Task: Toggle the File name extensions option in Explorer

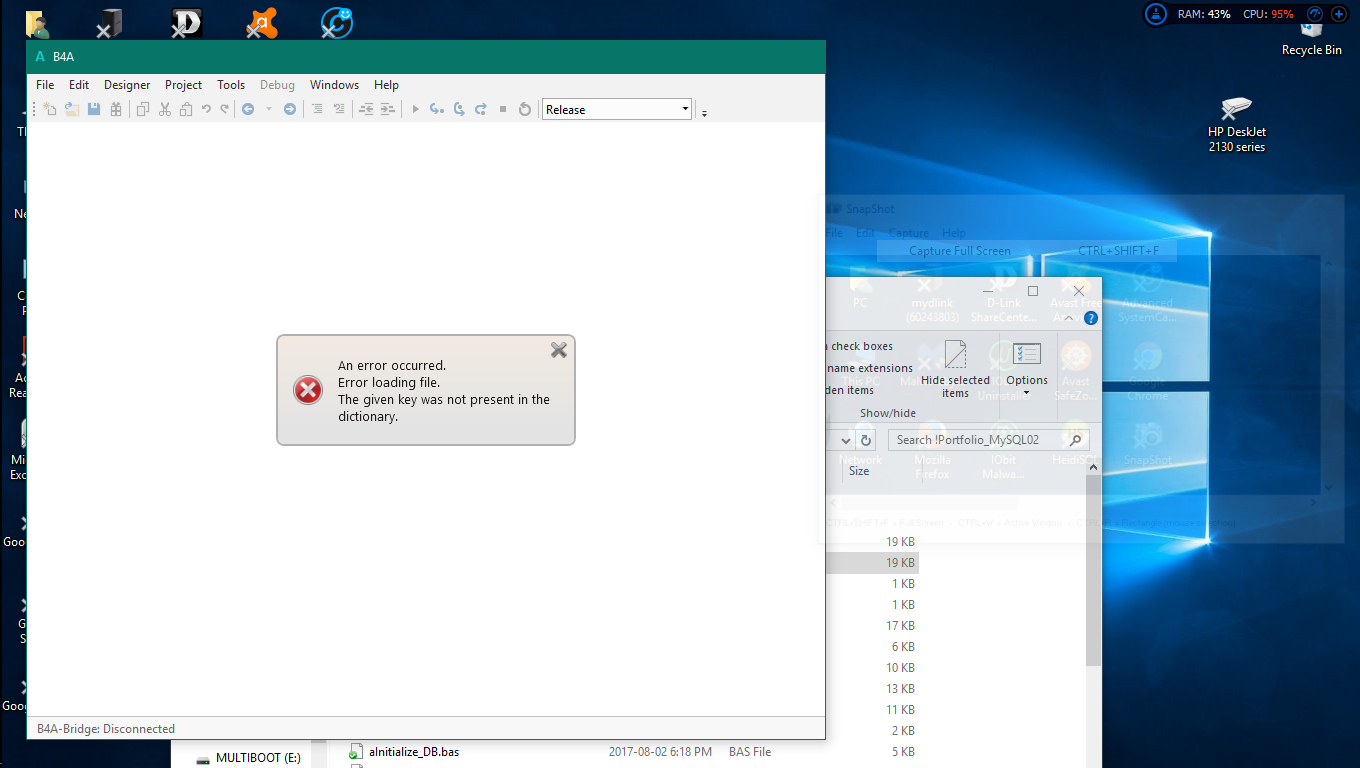Action: click(x=869, y=368)
